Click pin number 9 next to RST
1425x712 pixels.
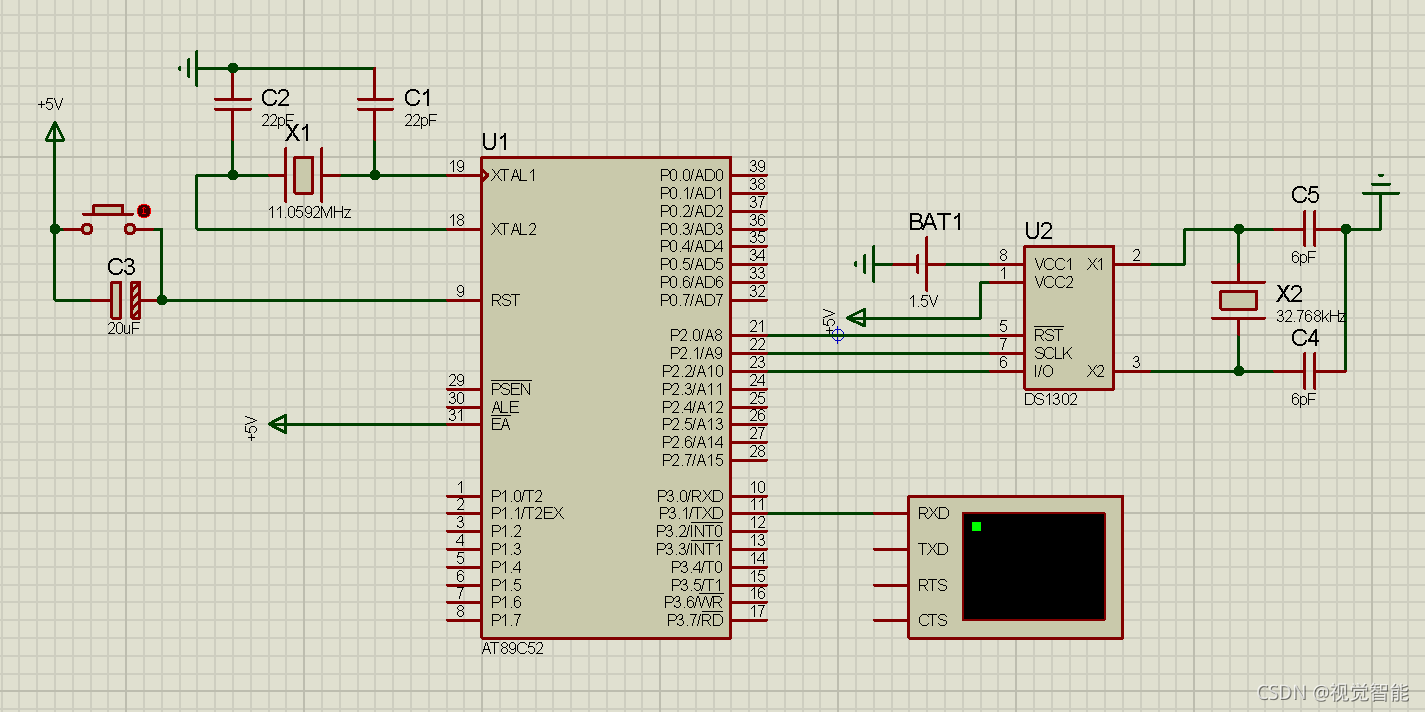(x=461, y=291)
